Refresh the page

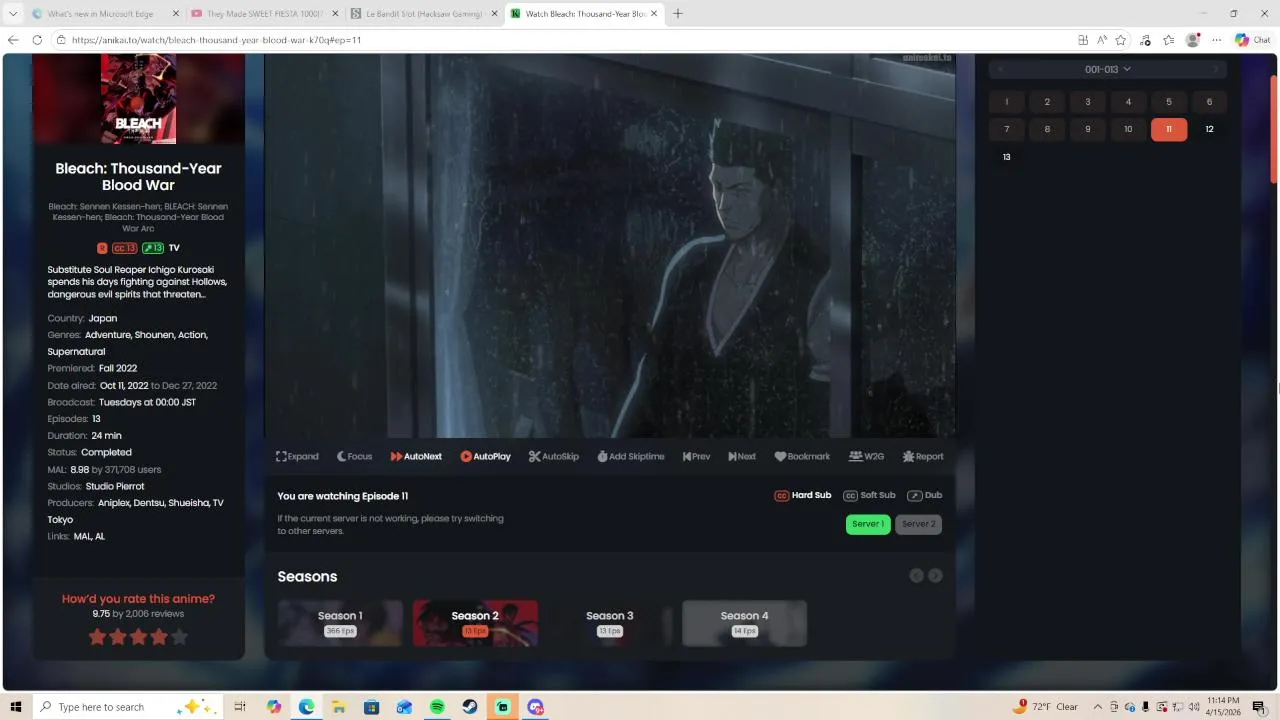point(37,40)
